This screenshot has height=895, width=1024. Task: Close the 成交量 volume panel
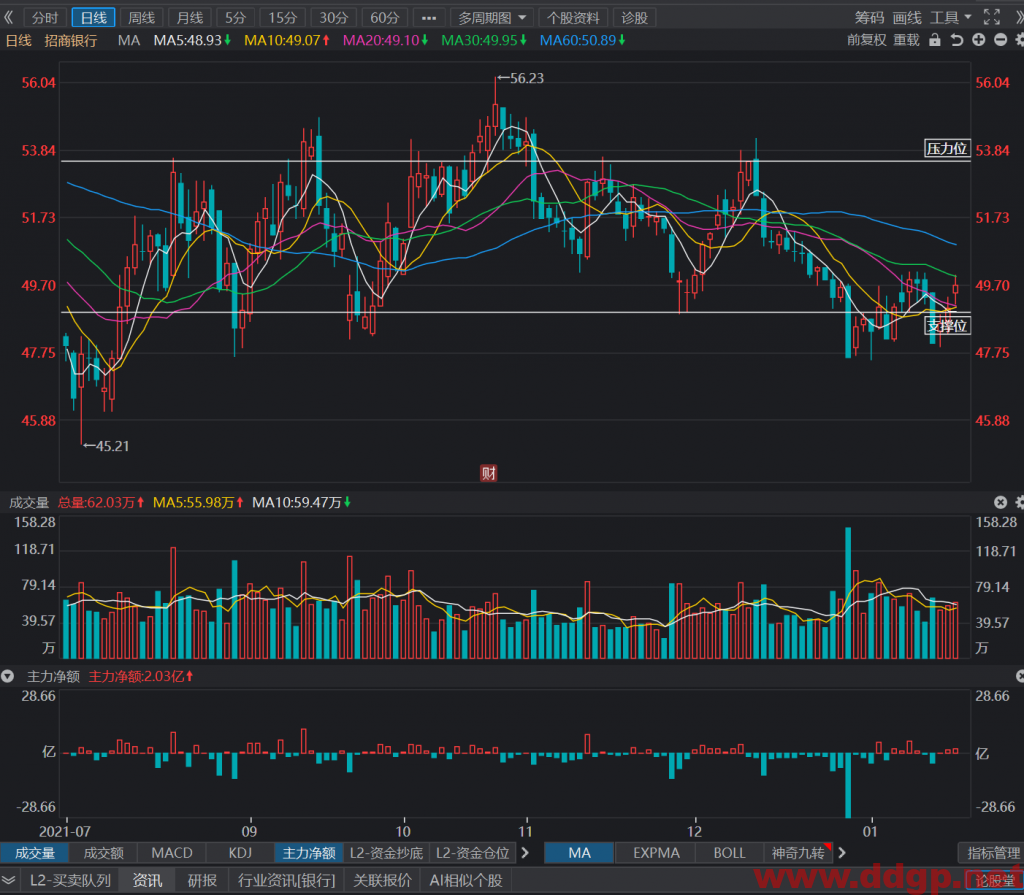1000,502
